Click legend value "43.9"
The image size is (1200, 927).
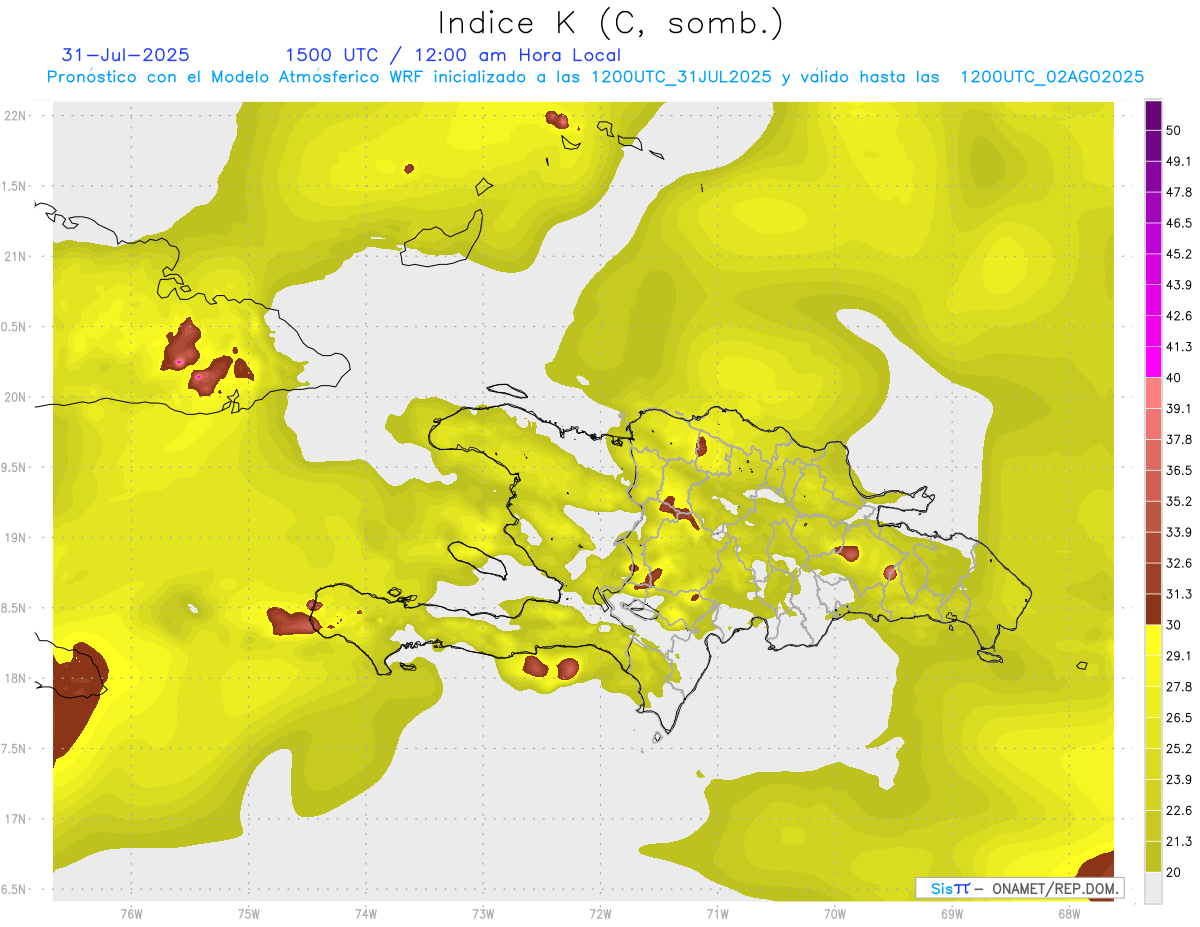(x=1179, y=285)
